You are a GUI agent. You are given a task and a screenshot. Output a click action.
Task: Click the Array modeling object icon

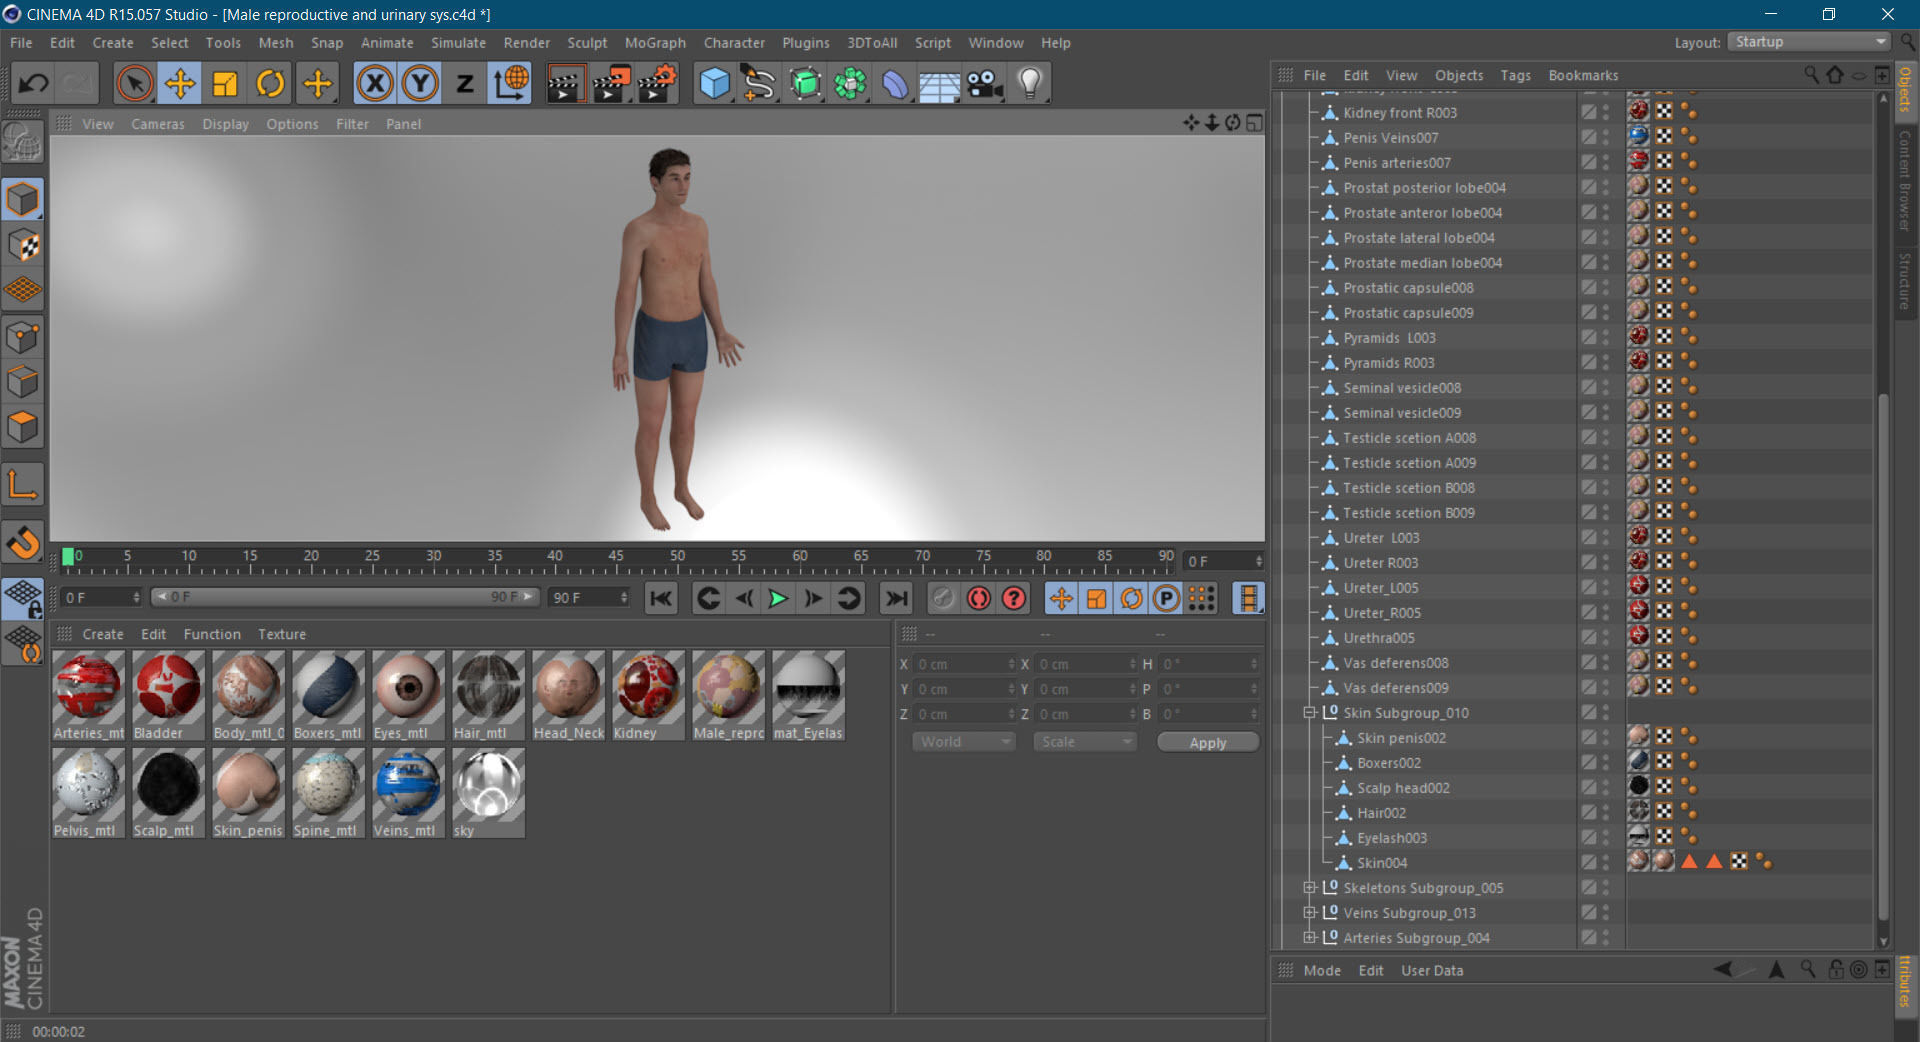point(850,83)
